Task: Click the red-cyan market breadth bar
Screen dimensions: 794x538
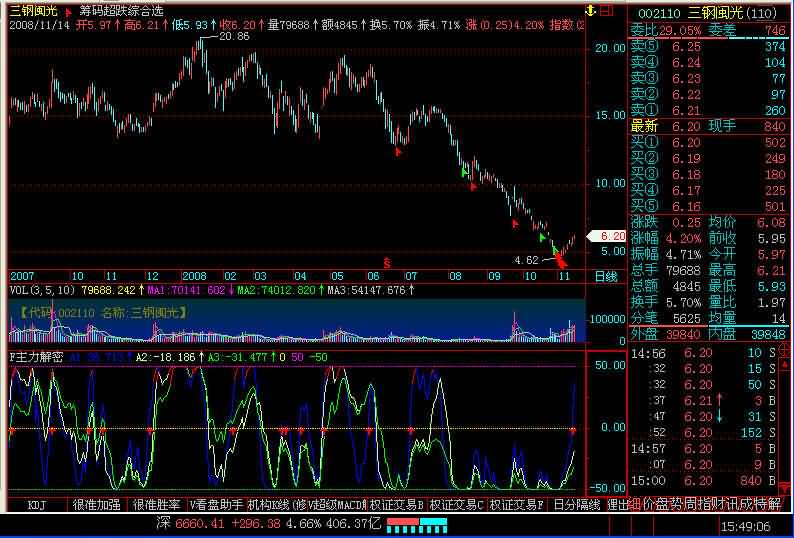Action: click(416, 523)
